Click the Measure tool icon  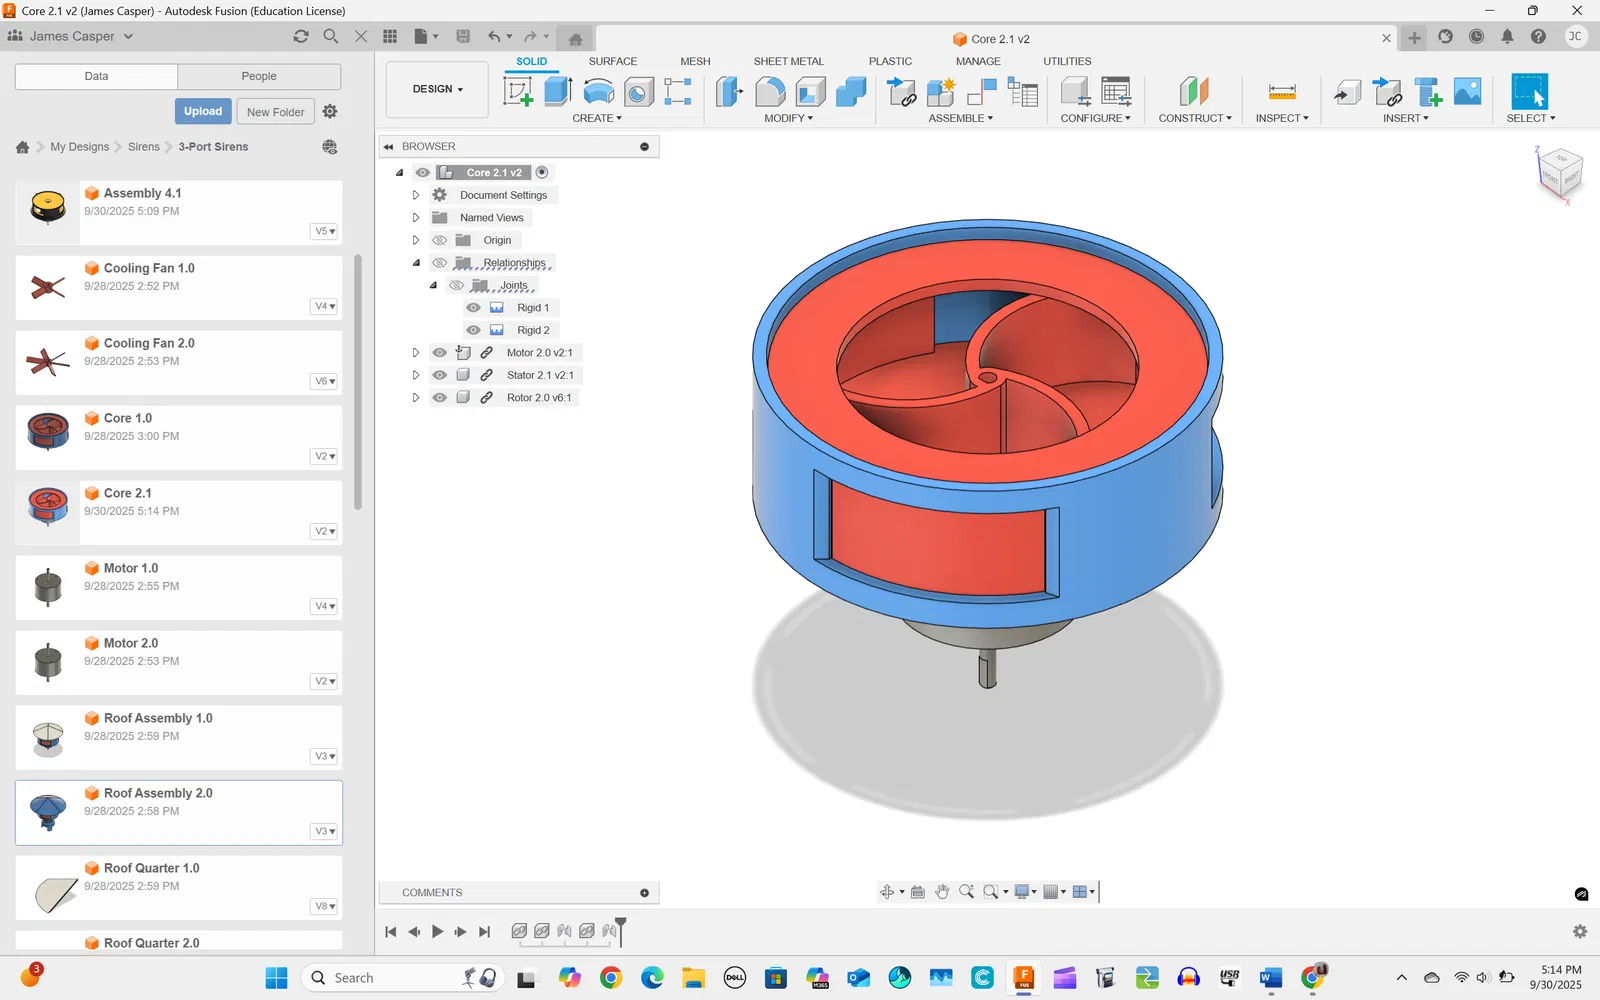(x=1281, y=92)
